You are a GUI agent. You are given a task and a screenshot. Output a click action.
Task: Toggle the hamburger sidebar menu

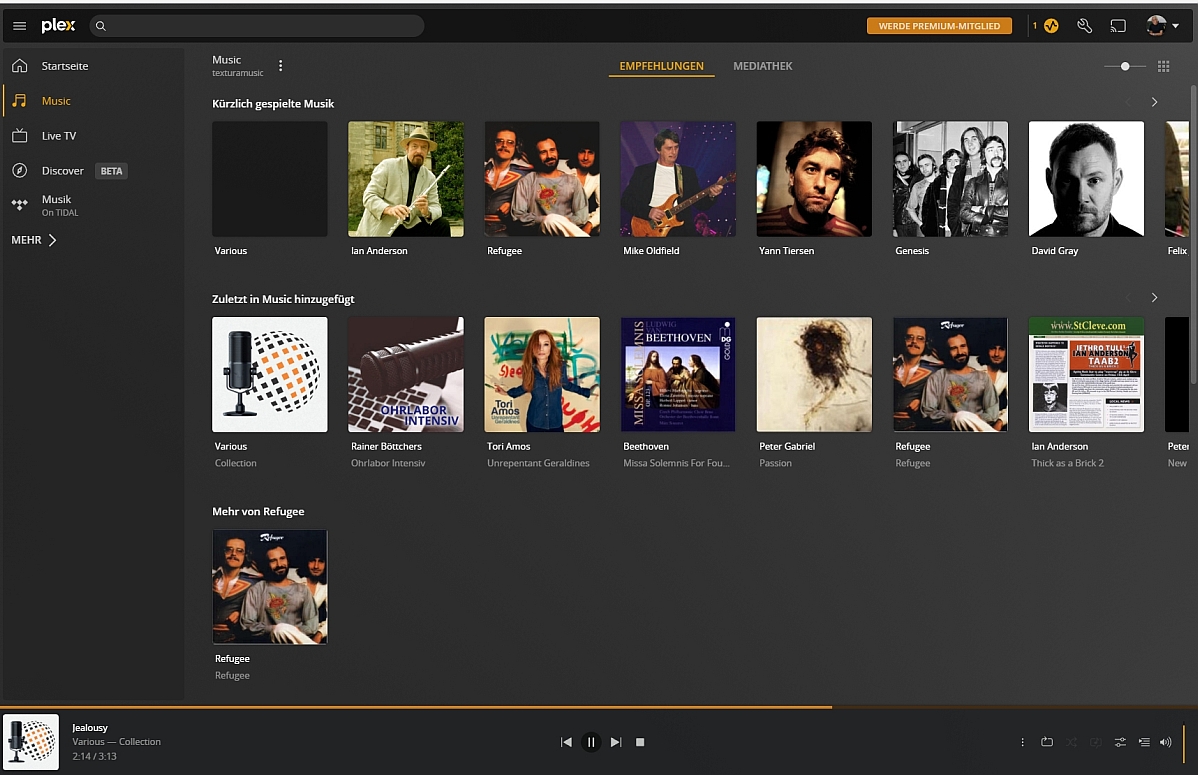[x=19, y=26]
